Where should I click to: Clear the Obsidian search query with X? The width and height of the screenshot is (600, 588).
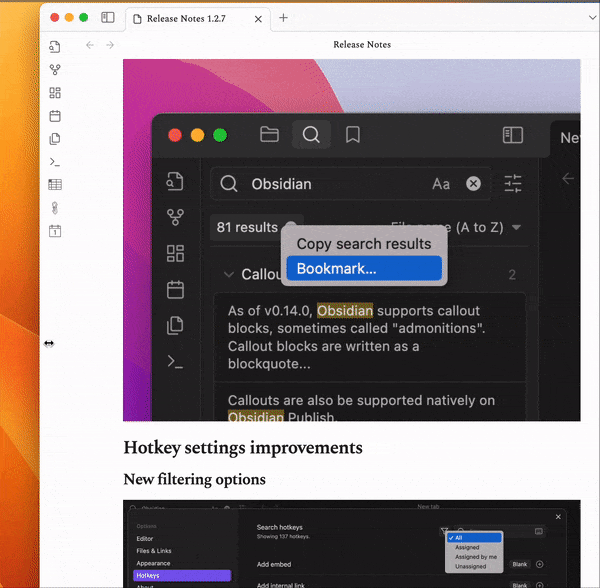tap(473, 184)
